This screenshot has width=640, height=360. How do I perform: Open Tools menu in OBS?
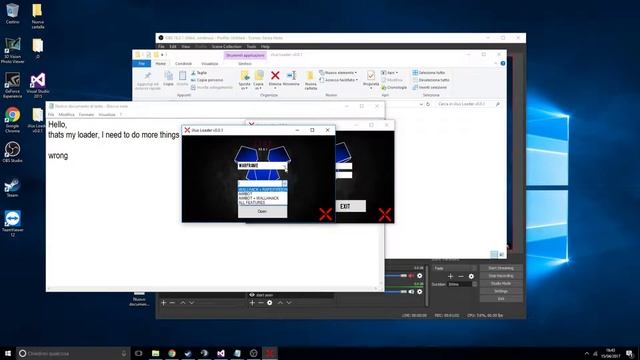pyautogui.click(x=251, y=47)
